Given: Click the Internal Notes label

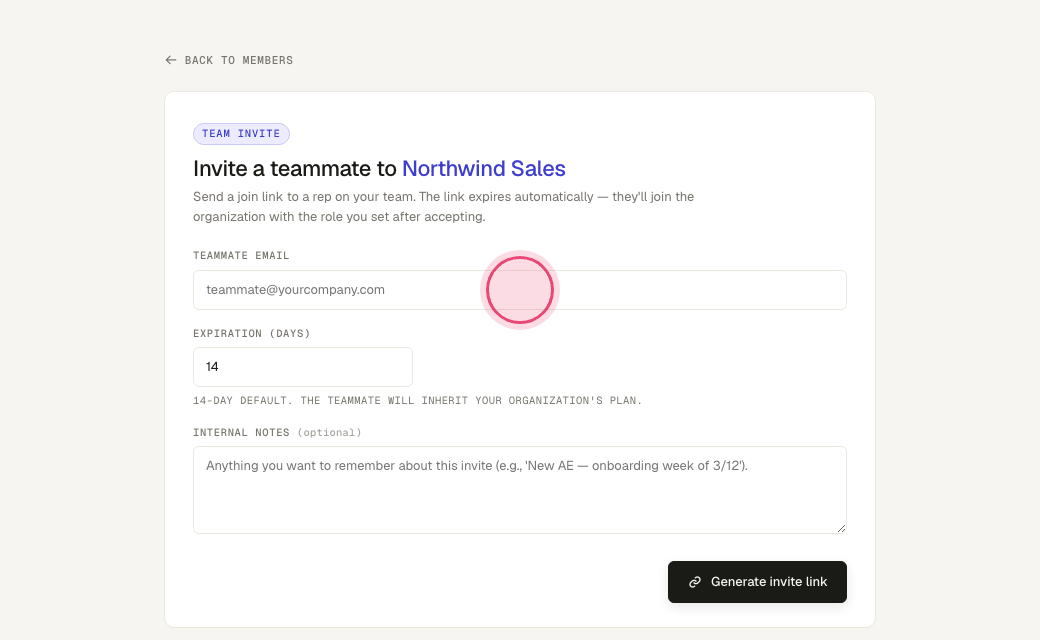Looking at the screenshot, I should tap(277, 432).
